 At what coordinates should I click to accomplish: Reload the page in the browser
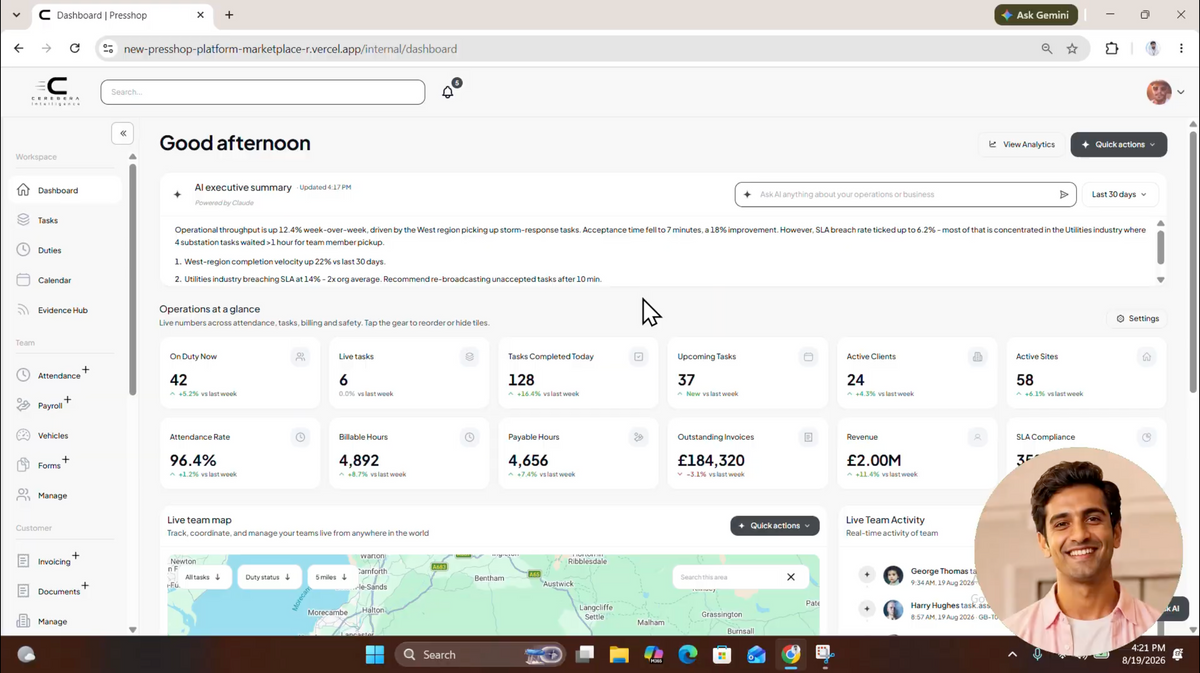click(x=74, y=48)
